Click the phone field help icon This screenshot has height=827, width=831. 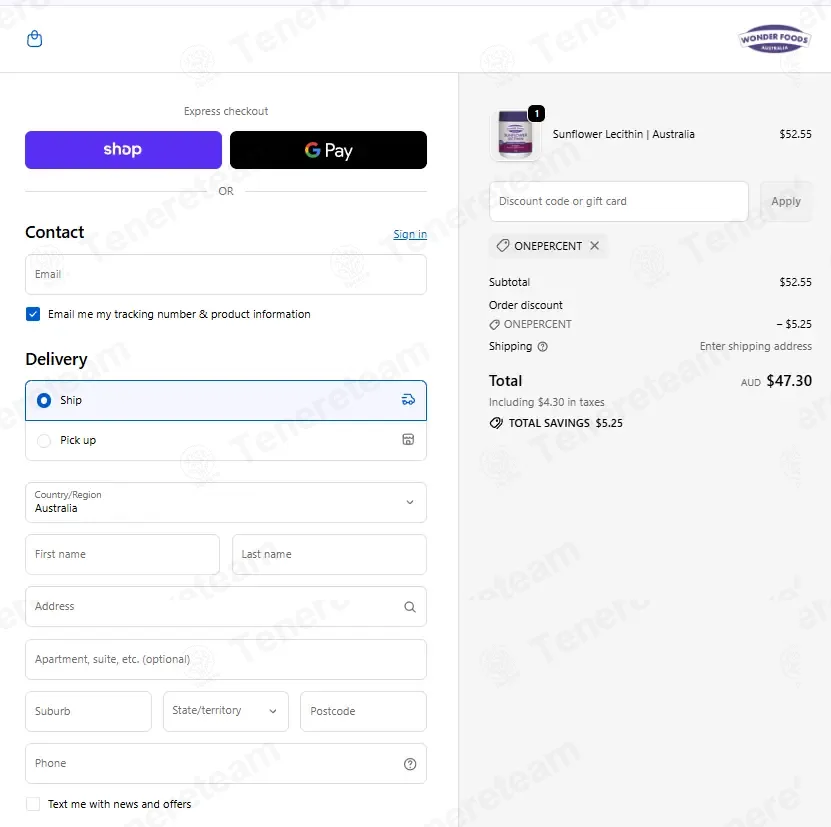pyautogui.click(x=410, y=764)
